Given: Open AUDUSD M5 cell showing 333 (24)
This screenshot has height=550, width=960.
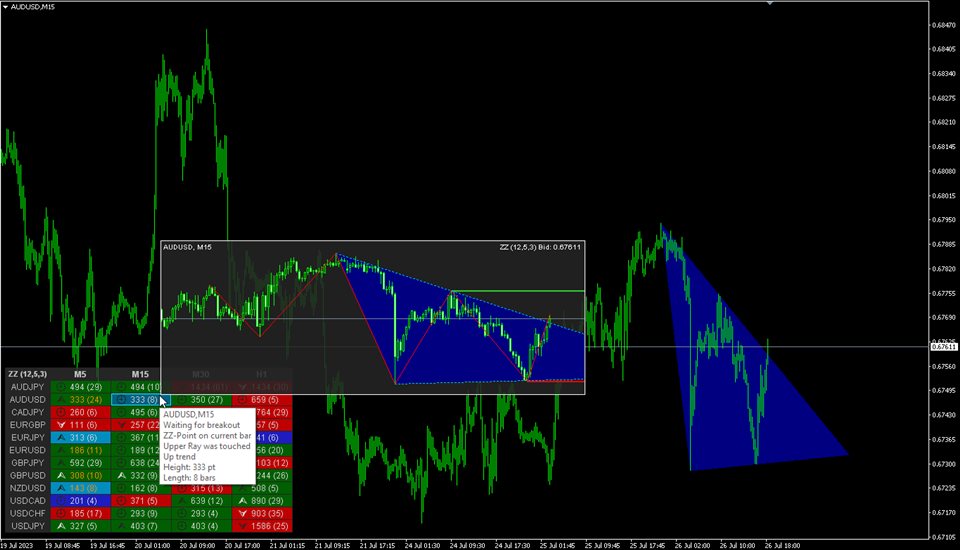Looking at the screenshot, I should pyautogui.click(x=80, y=400).
